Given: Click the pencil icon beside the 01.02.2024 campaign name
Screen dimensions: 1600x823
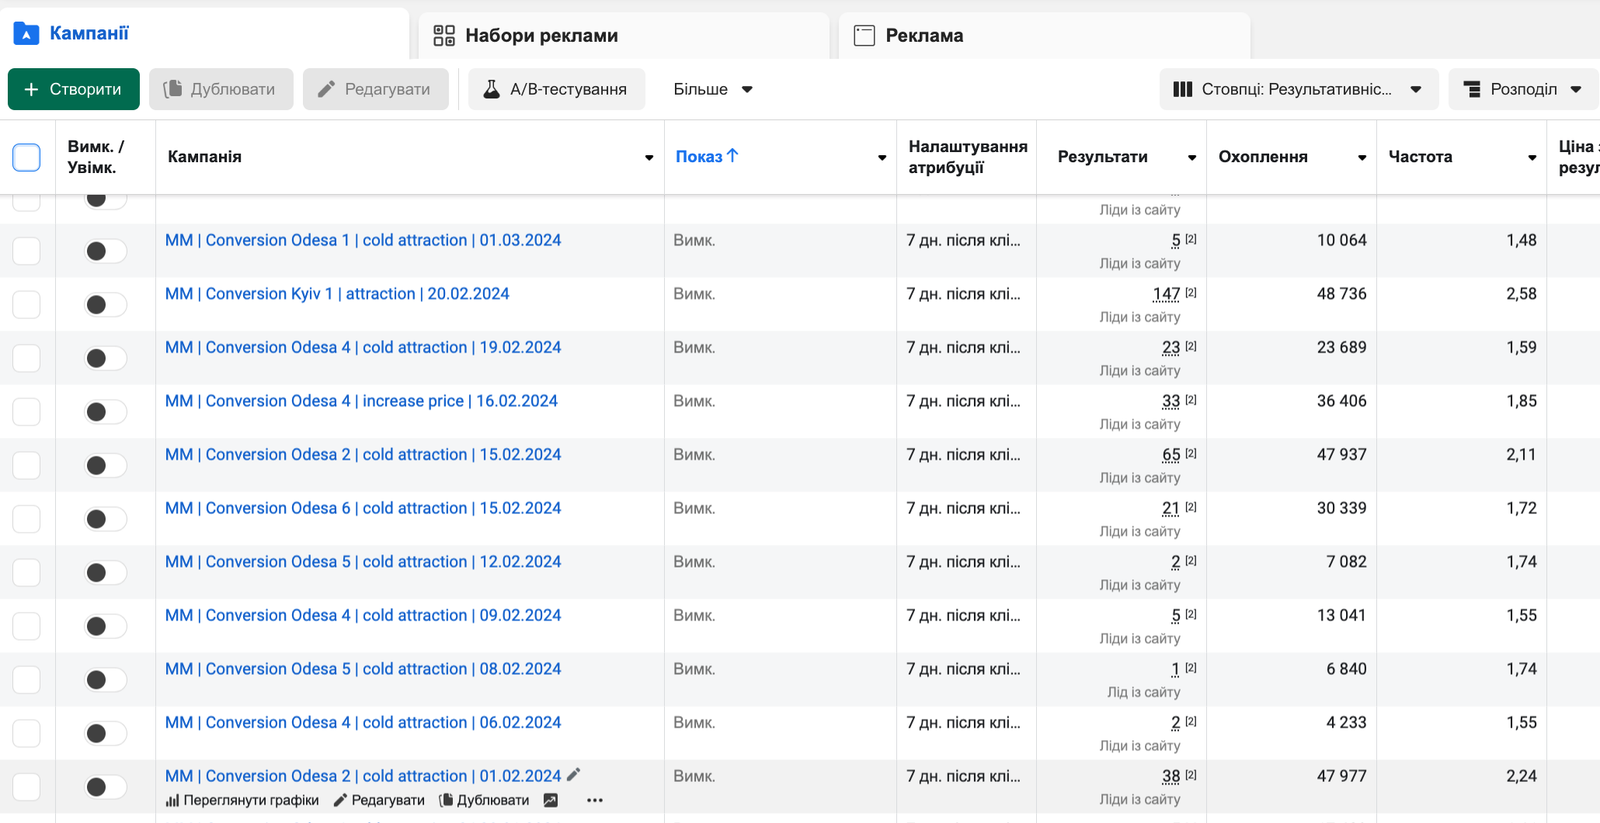Looking at the screenshot, I should 573,775.
